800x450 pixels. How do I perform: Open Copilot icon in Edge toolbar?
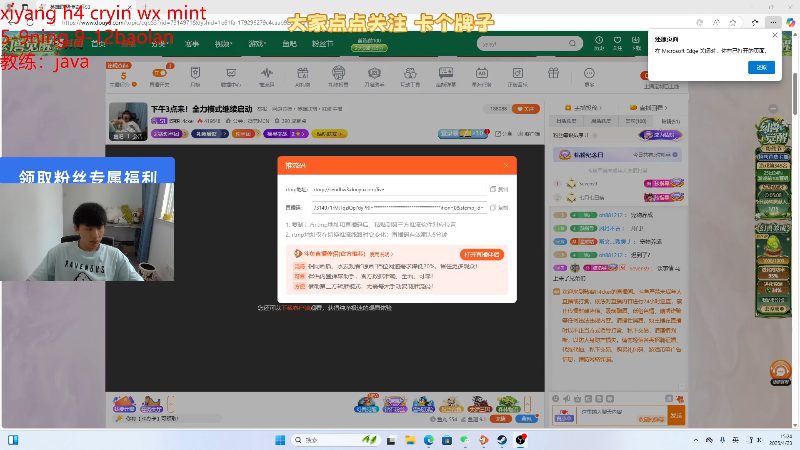click(x=790, y=22)
